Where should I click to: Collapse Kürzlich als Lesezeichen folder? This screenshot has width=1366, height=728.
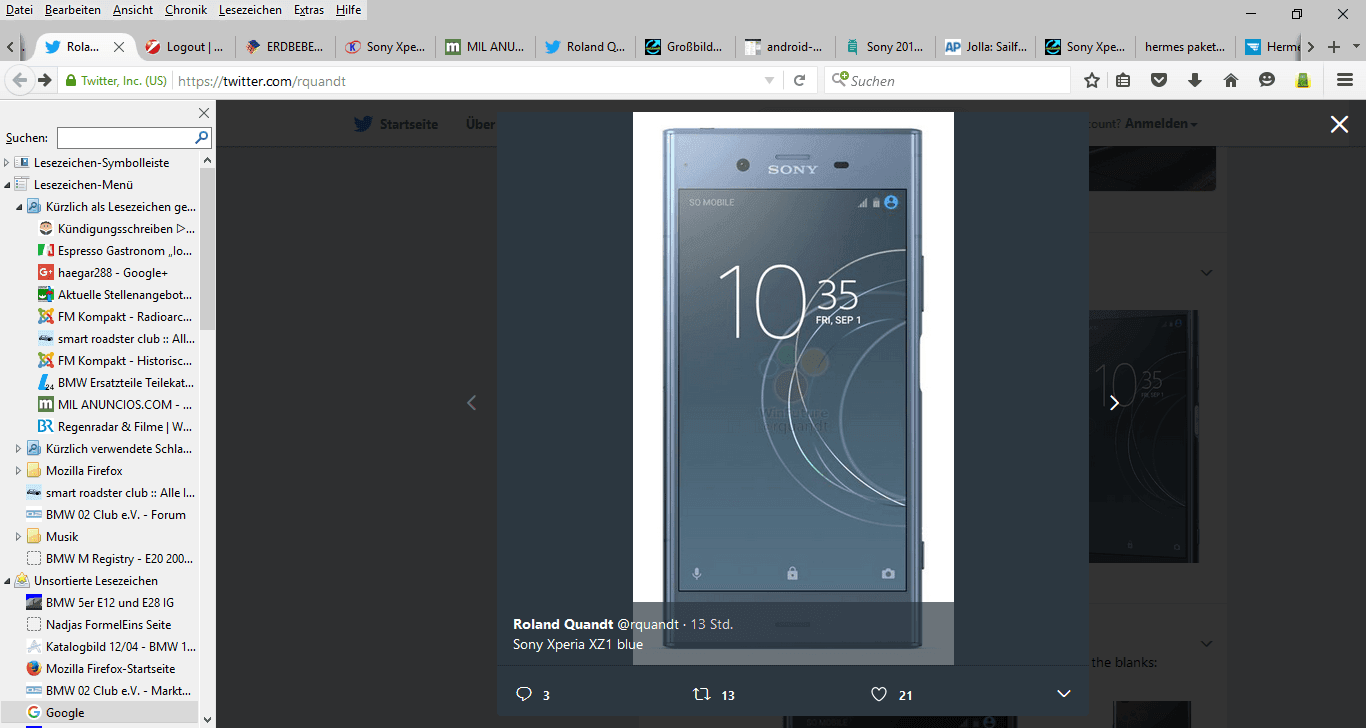point(19,207)
